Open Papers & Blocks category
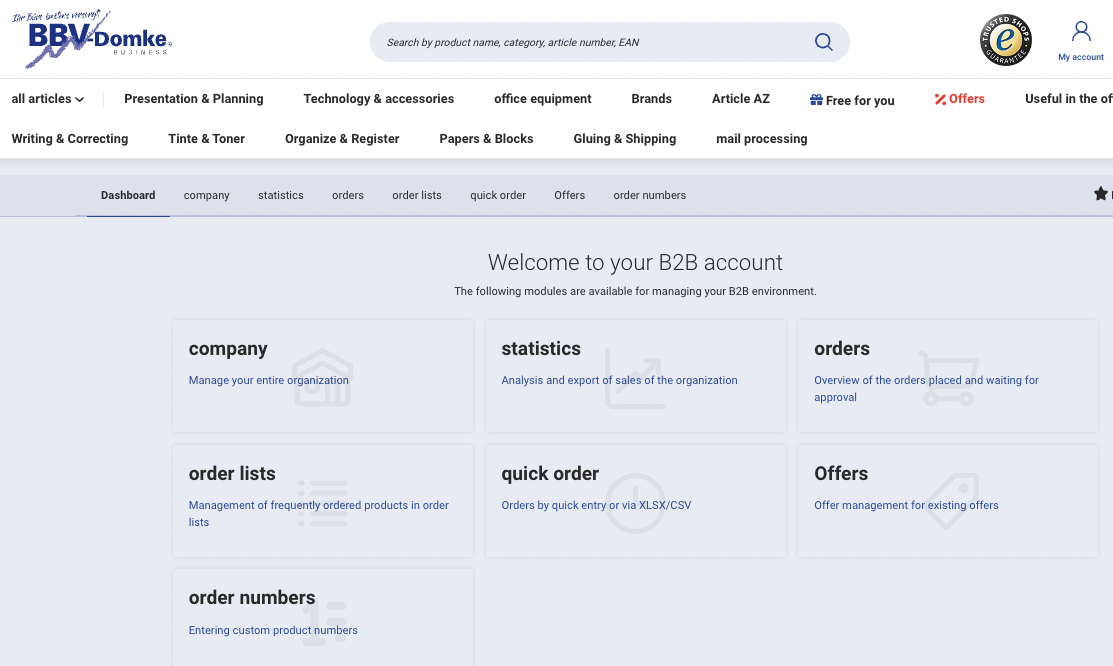 [486, 138]
